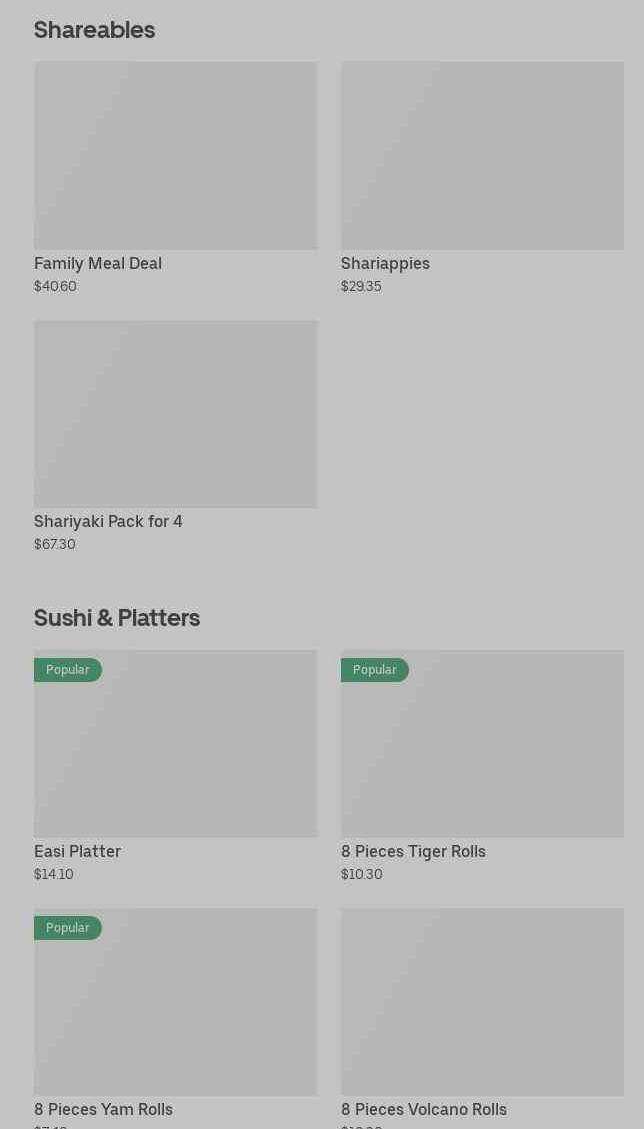Click the Shareables section heading
Viewport: 644px width, 1129px height.
(x=94, y=30)
